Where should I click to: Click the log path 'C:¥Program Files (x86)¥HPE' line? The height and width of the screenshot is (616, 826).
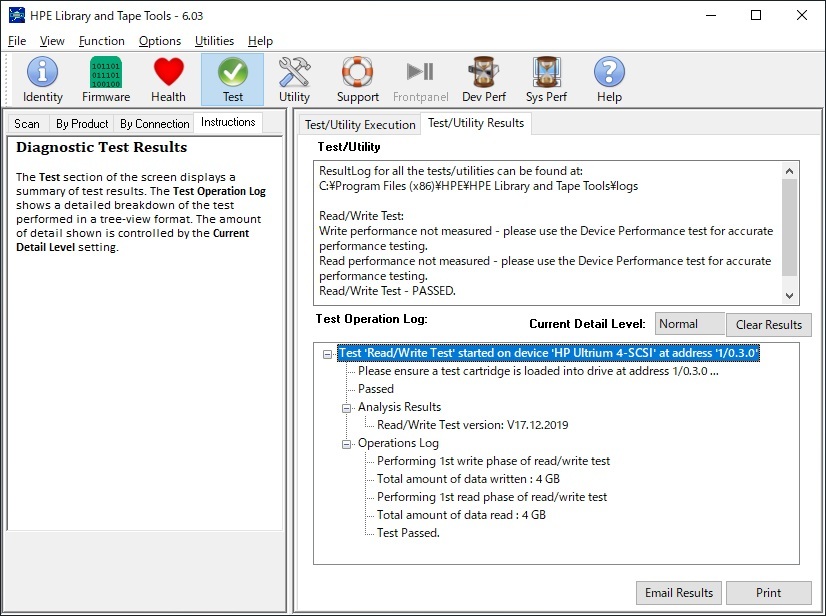pos(478,186)
